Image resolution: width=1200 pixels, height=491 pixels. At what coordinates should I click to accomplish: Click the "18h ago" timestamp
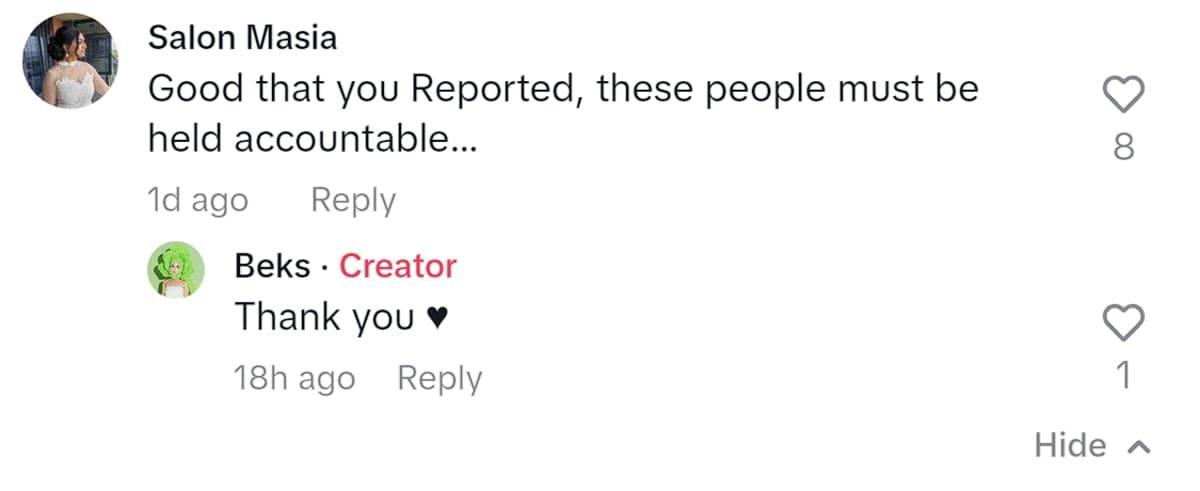pyautogui.click(x=294, y=379)
